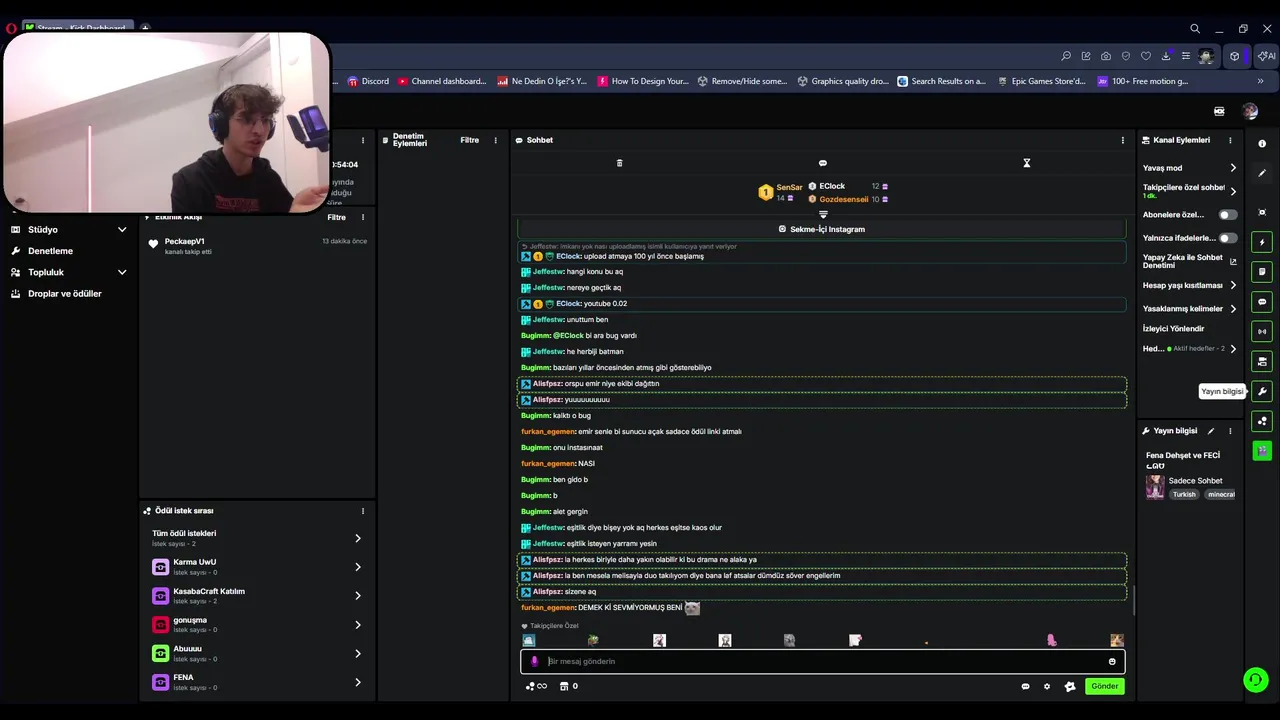Viewport: 1280px width, 720px height.
Task: Show more bookmarks with the double chevron
Action: (1260, 81)
